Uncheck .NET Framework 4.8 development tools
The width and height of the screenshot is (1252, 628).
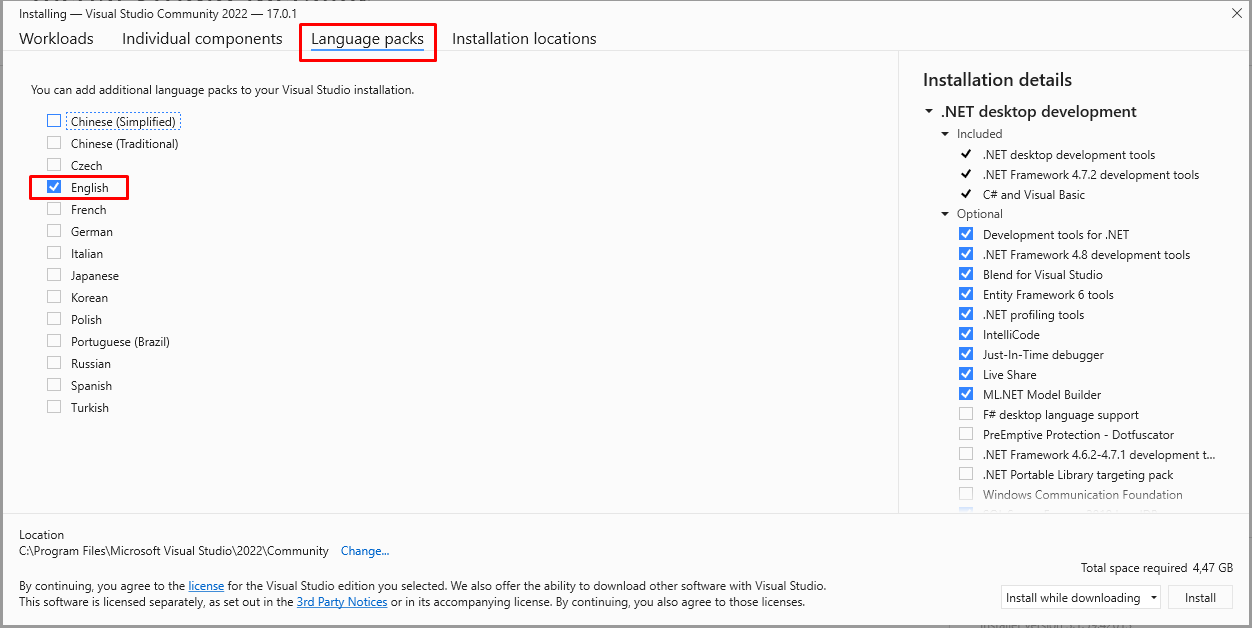[966, 254]
